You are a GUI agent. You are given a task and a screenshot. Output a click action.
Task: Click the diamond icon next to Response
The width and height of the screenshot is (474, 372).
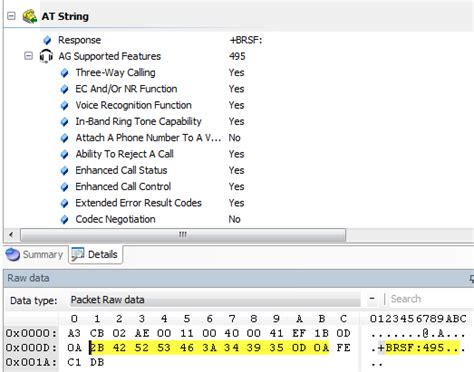pyautogui.click(x=47, y=40)
